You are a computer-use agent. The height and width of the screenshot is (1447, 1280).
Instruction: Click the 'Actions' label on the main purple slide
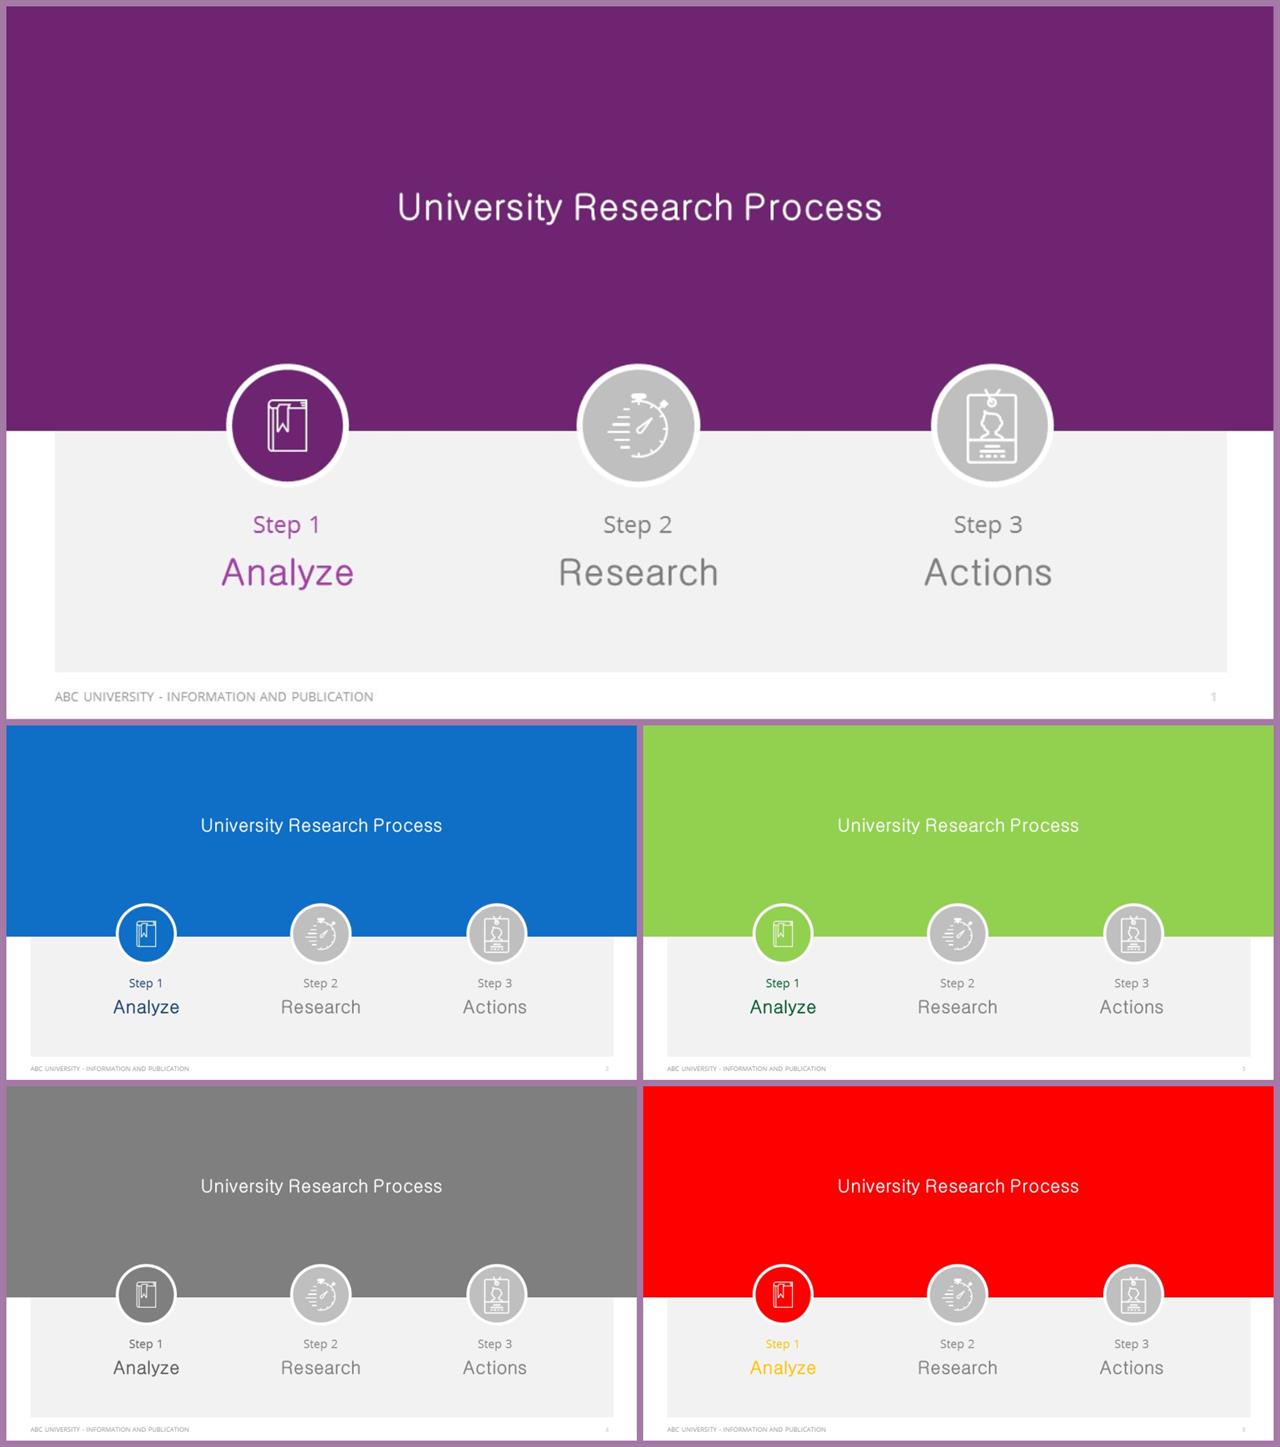tap(988, 573)
